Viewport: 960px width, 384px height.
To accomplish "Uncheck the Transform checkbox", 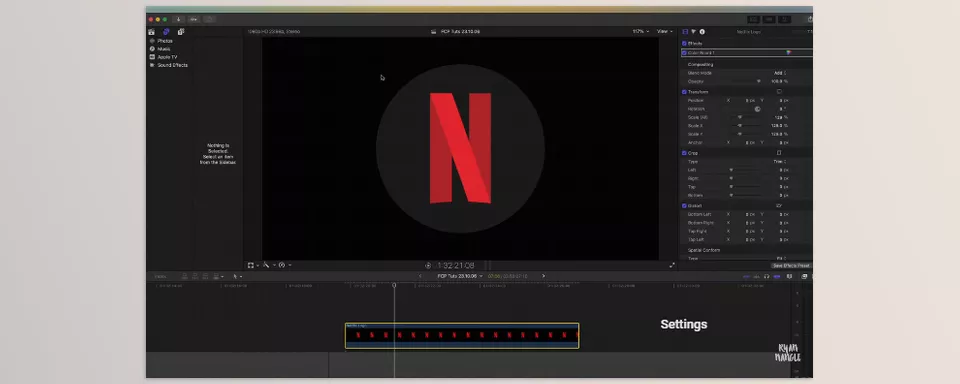I will [x=684, y=92].
